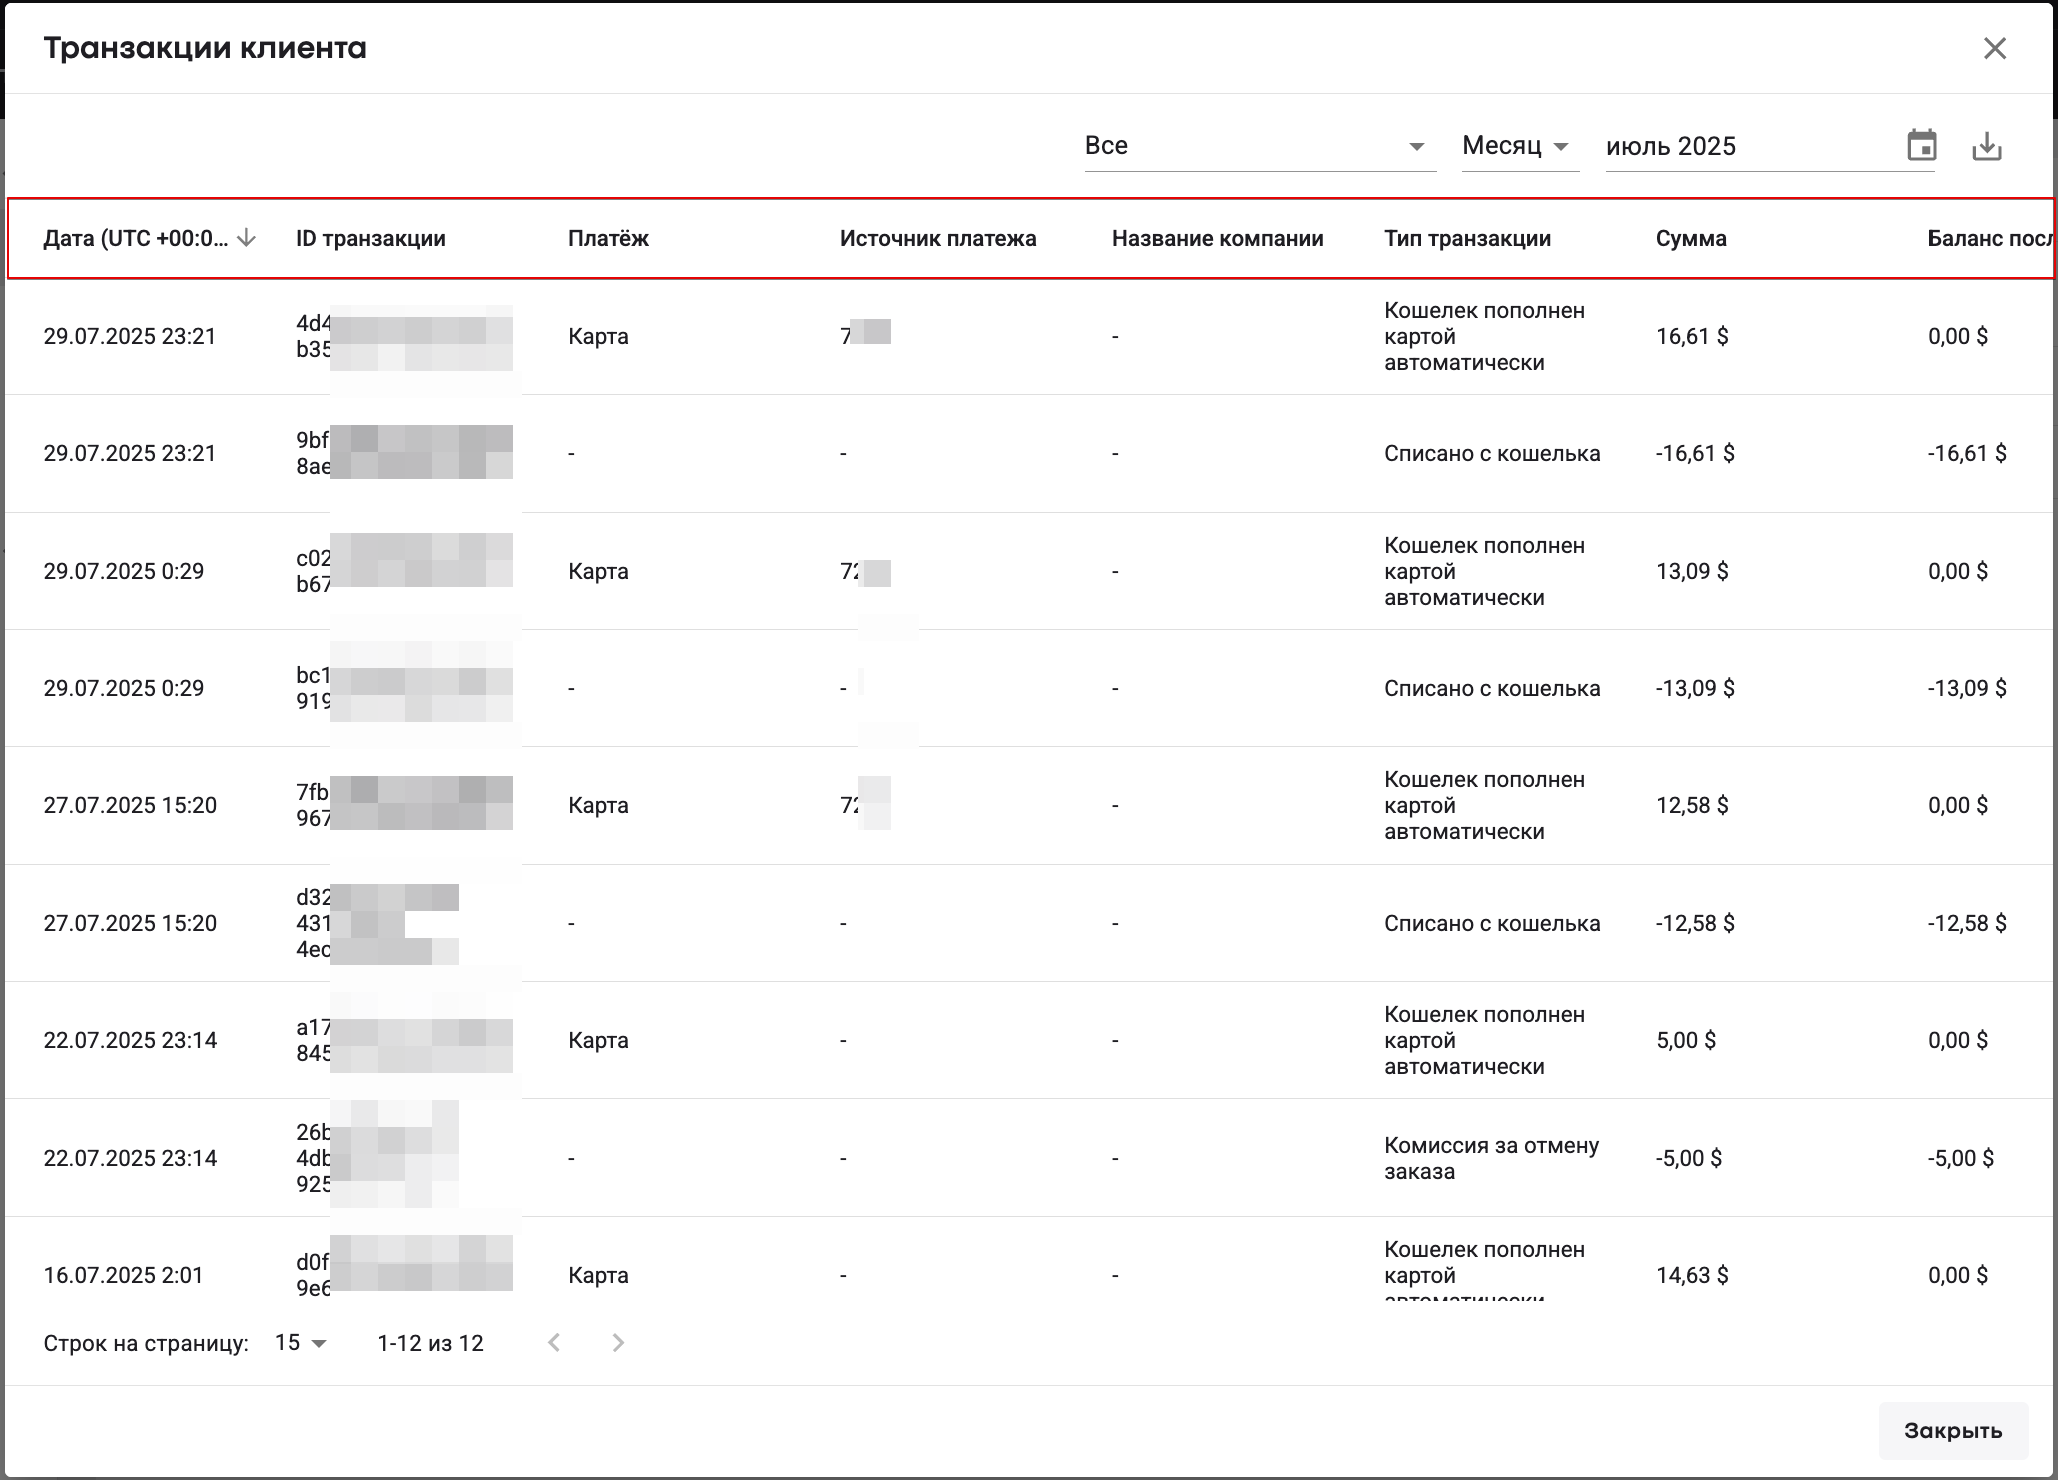Open the 'Все' filter dropdown
Screen dimensions: 2060x1480
1258,146
